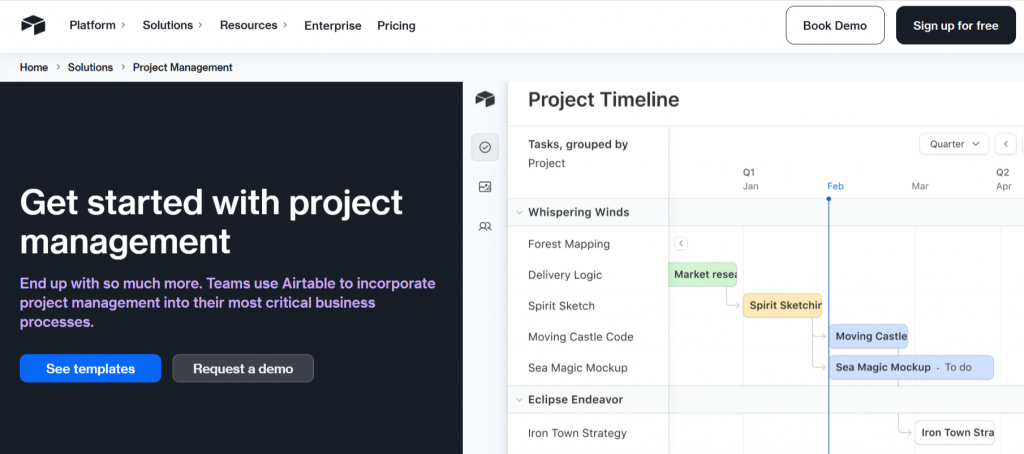The height and width of the screenshot is (454, 1024).
Task: Click the Book Demo button
Action: 835,25
